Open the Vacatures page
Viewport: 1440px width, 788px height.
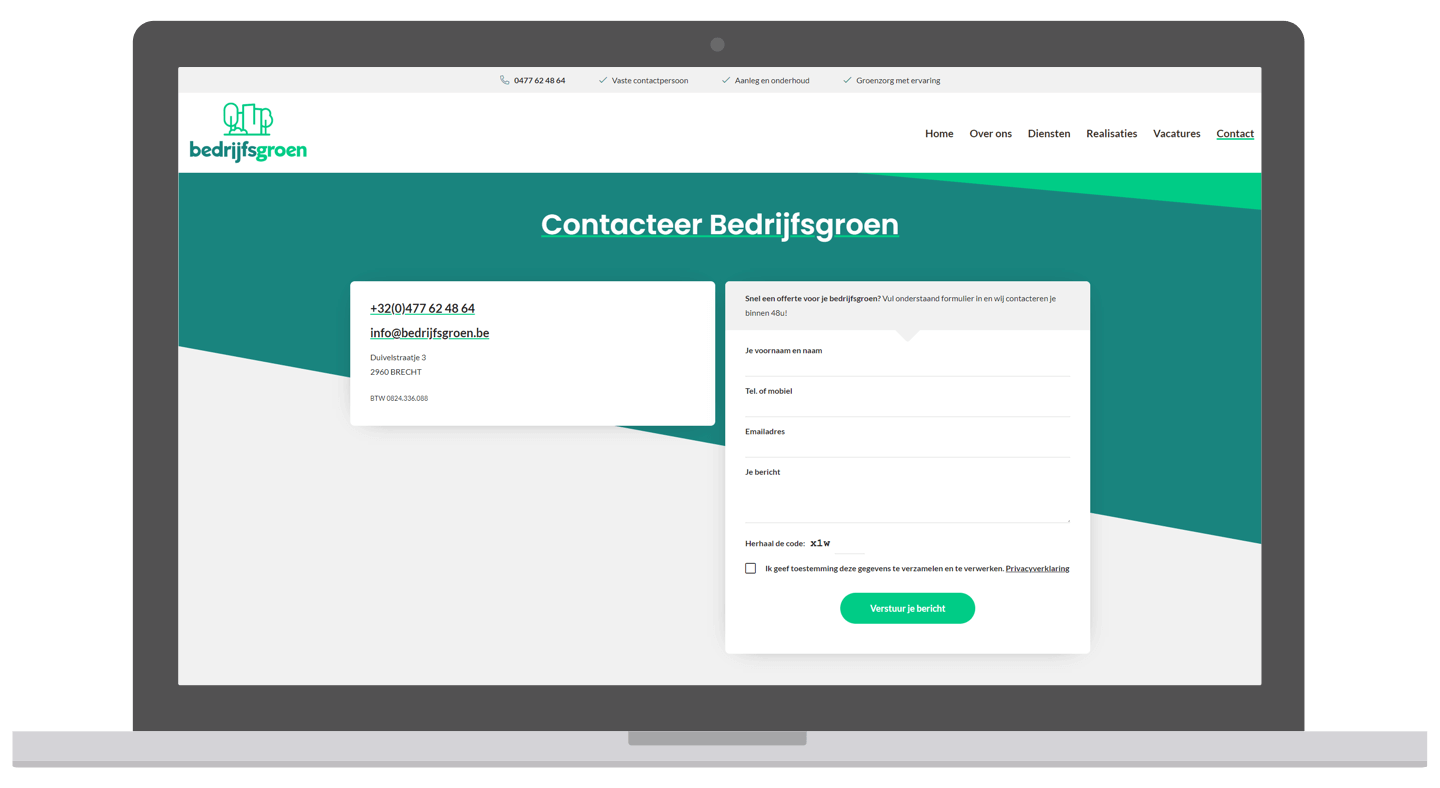tap(1177, 133)
